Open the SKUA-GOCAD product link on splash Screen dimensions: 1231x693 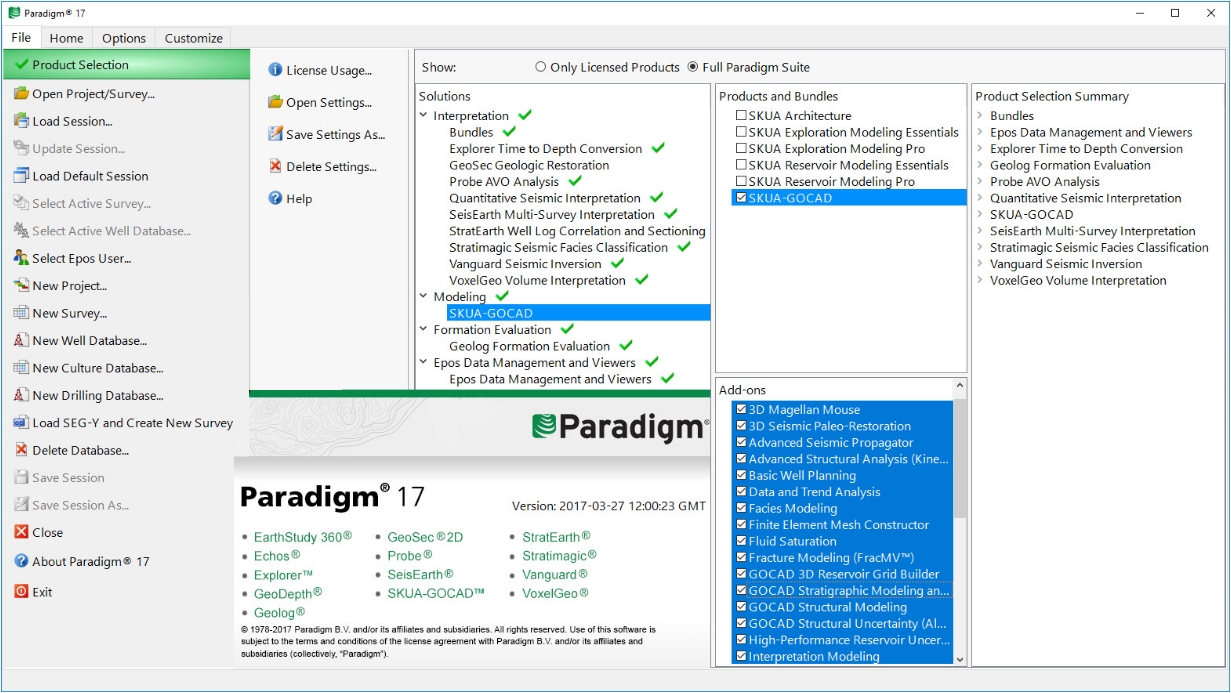pyautogui.click(x=436, y=593)
